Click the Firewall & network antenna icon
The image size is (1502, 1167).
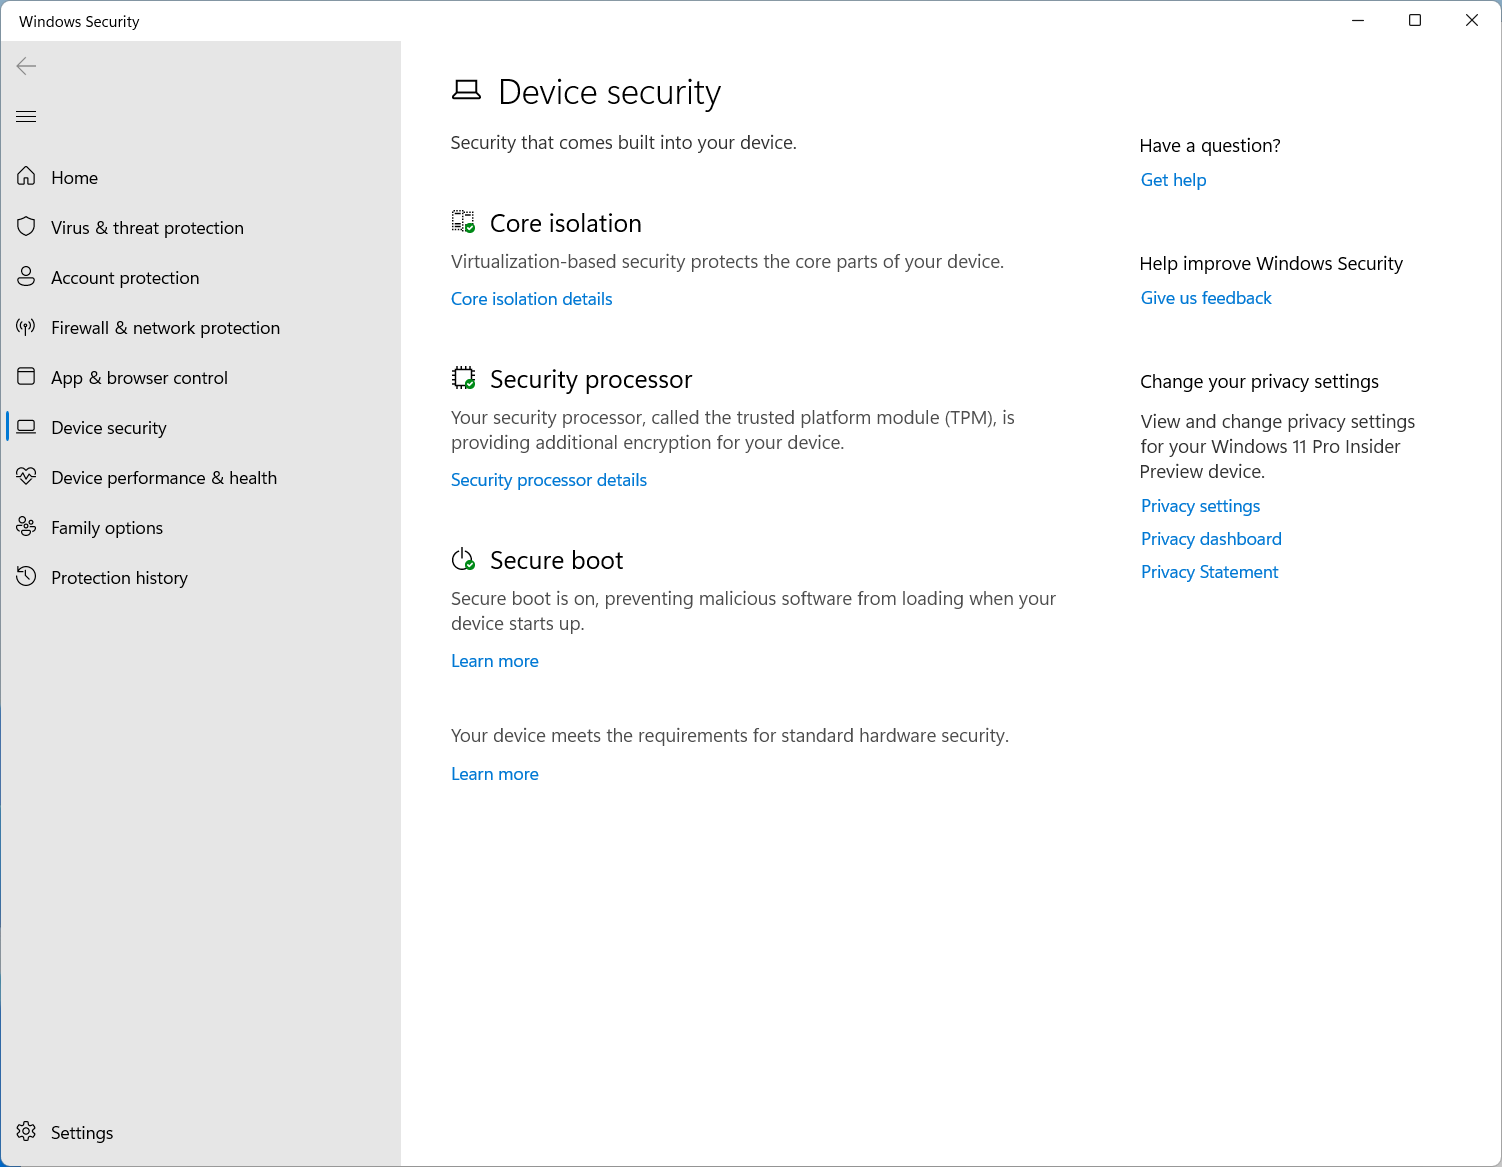pyautogui.click(x=27, y=327)
